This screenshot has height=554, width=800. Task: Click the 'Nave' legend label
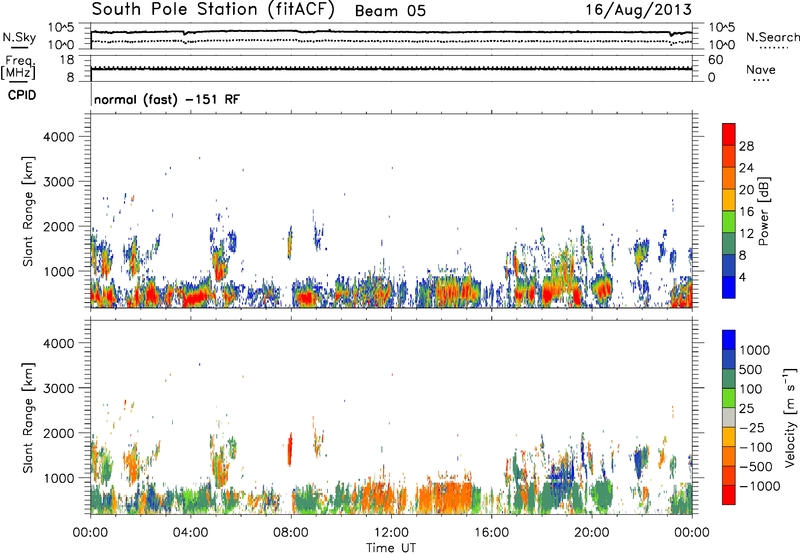point(761,70)
